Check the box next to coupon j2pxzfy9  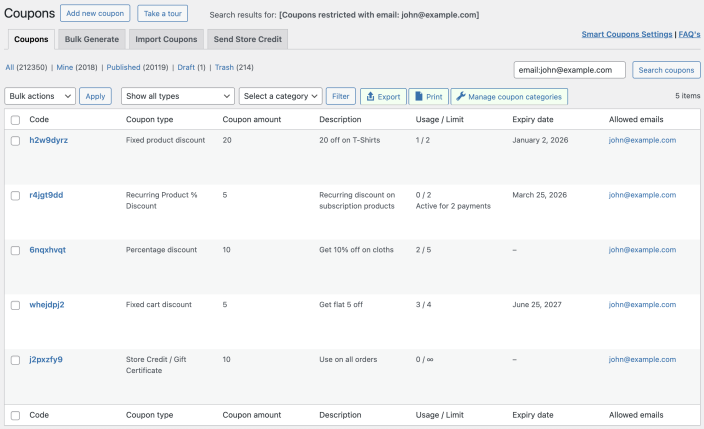(x=15, y=360)
